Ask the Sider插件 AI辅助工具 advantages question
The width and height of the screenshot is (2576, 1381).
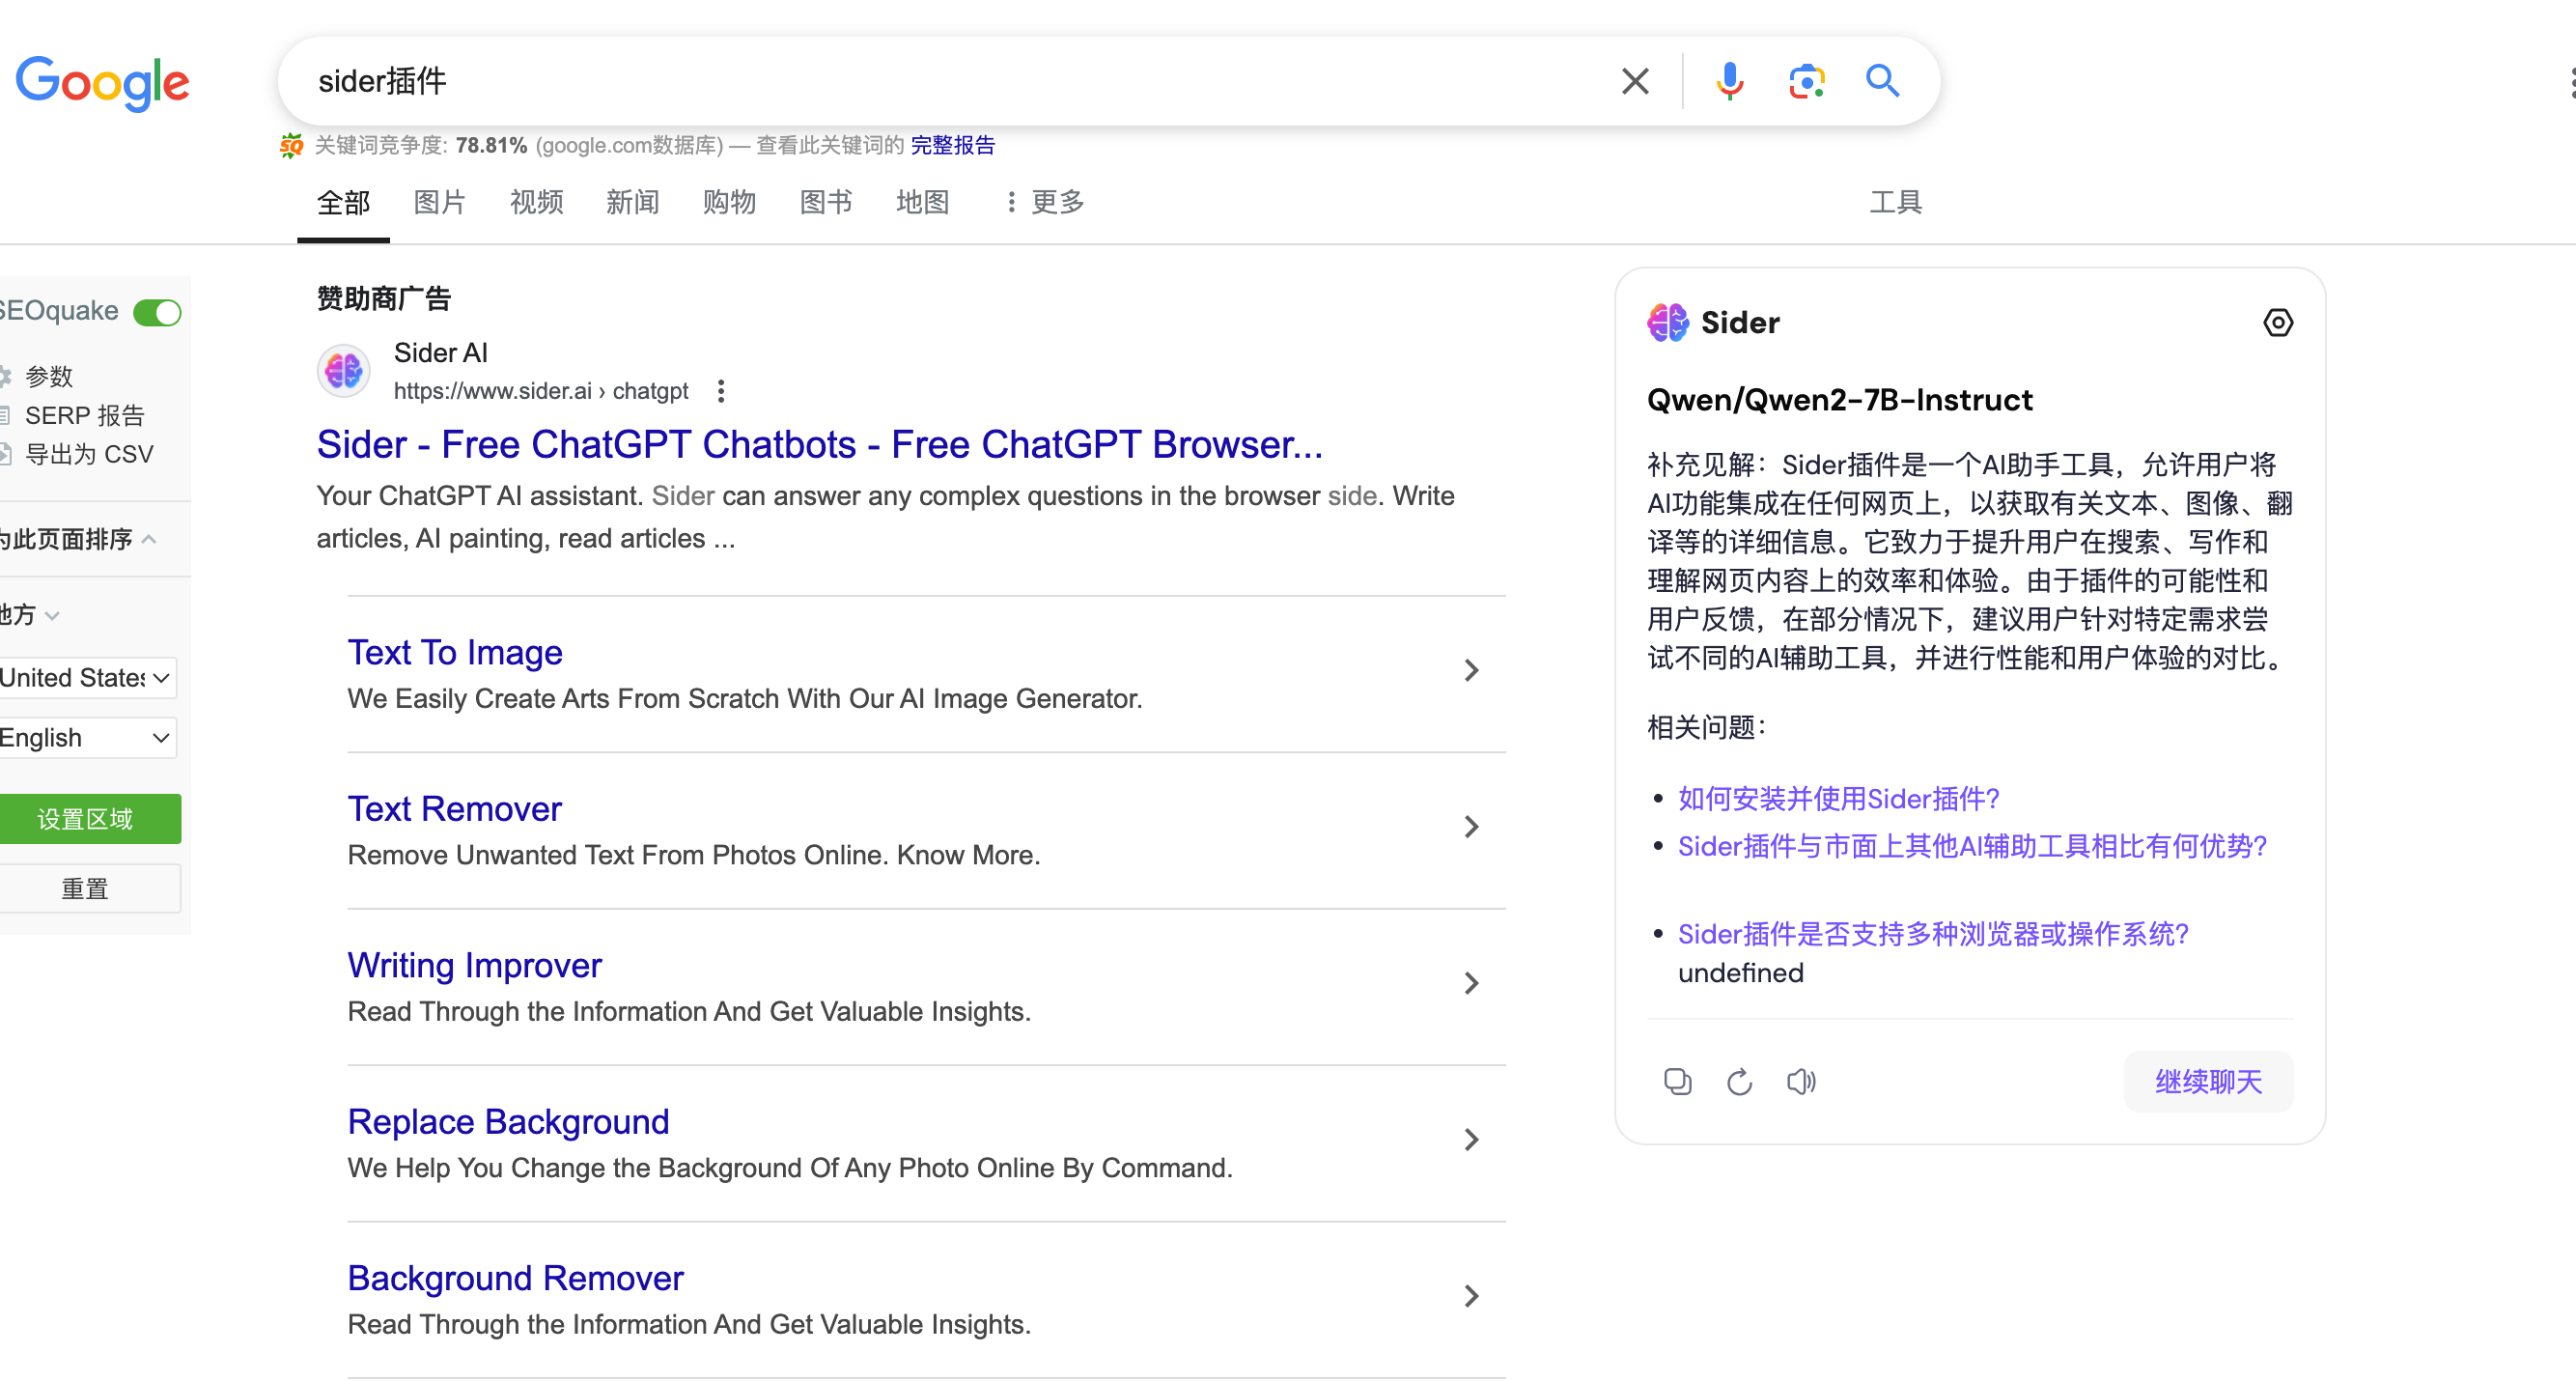coord(1972,847)
